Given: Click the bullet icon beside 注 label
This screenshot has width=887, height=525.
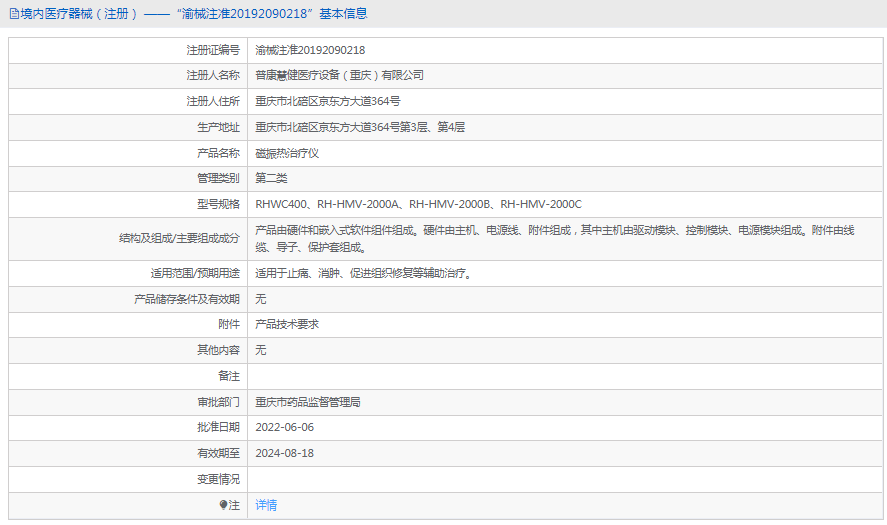Looking at the screenshot, I should click(223, 505).
